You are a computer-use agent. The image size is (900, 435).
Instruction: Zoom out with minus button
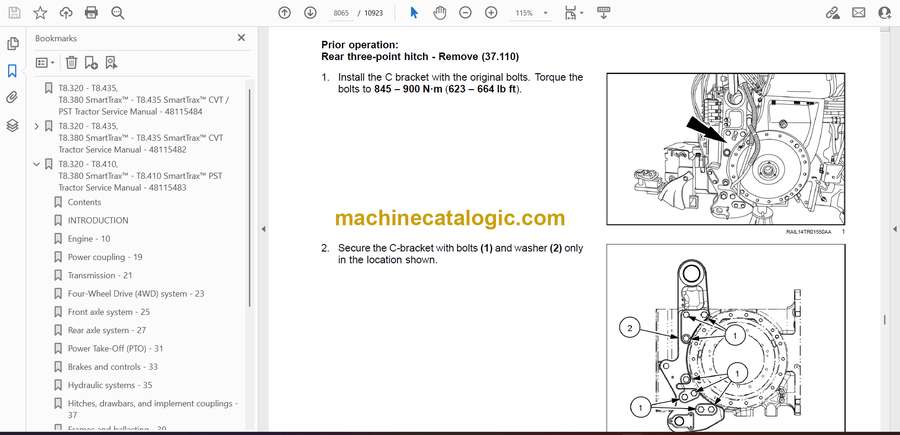coord(465,13)
